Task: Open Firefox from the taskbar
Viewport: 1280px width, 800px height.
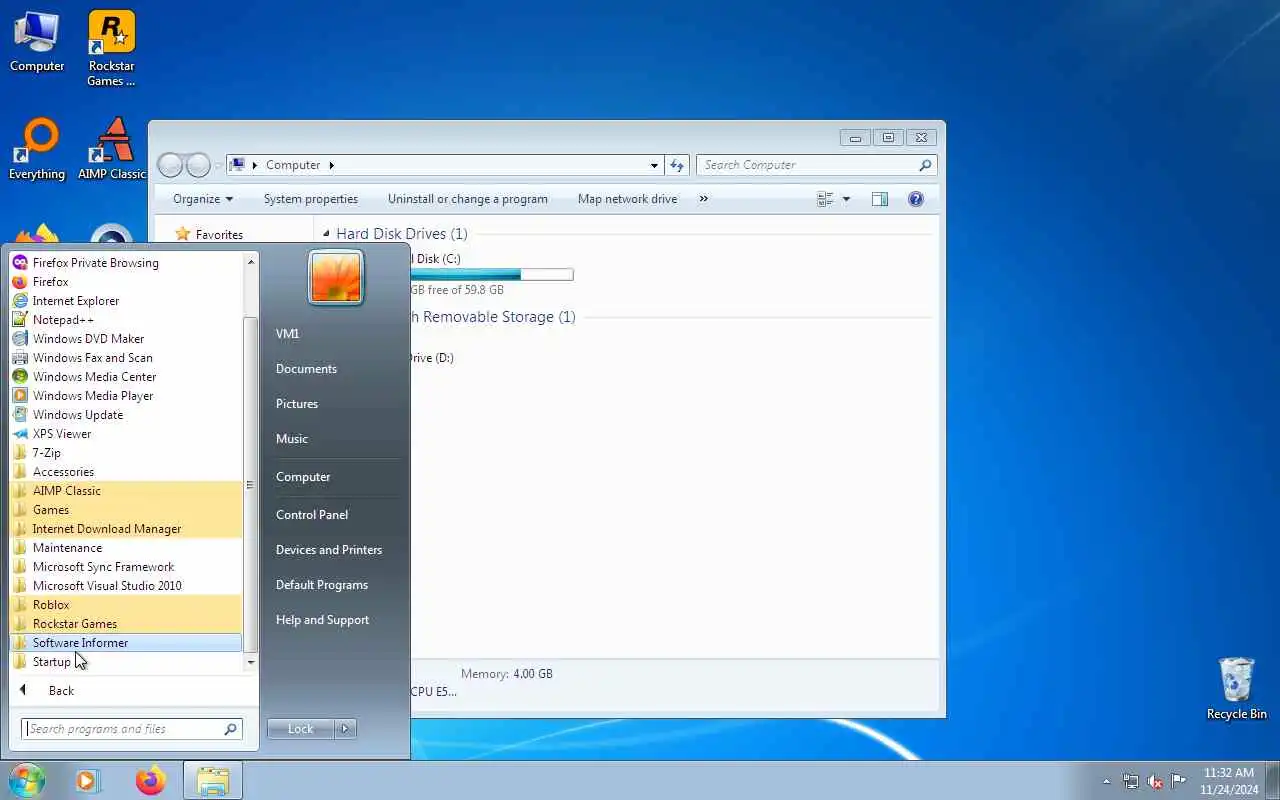Action: coord(151,780)
